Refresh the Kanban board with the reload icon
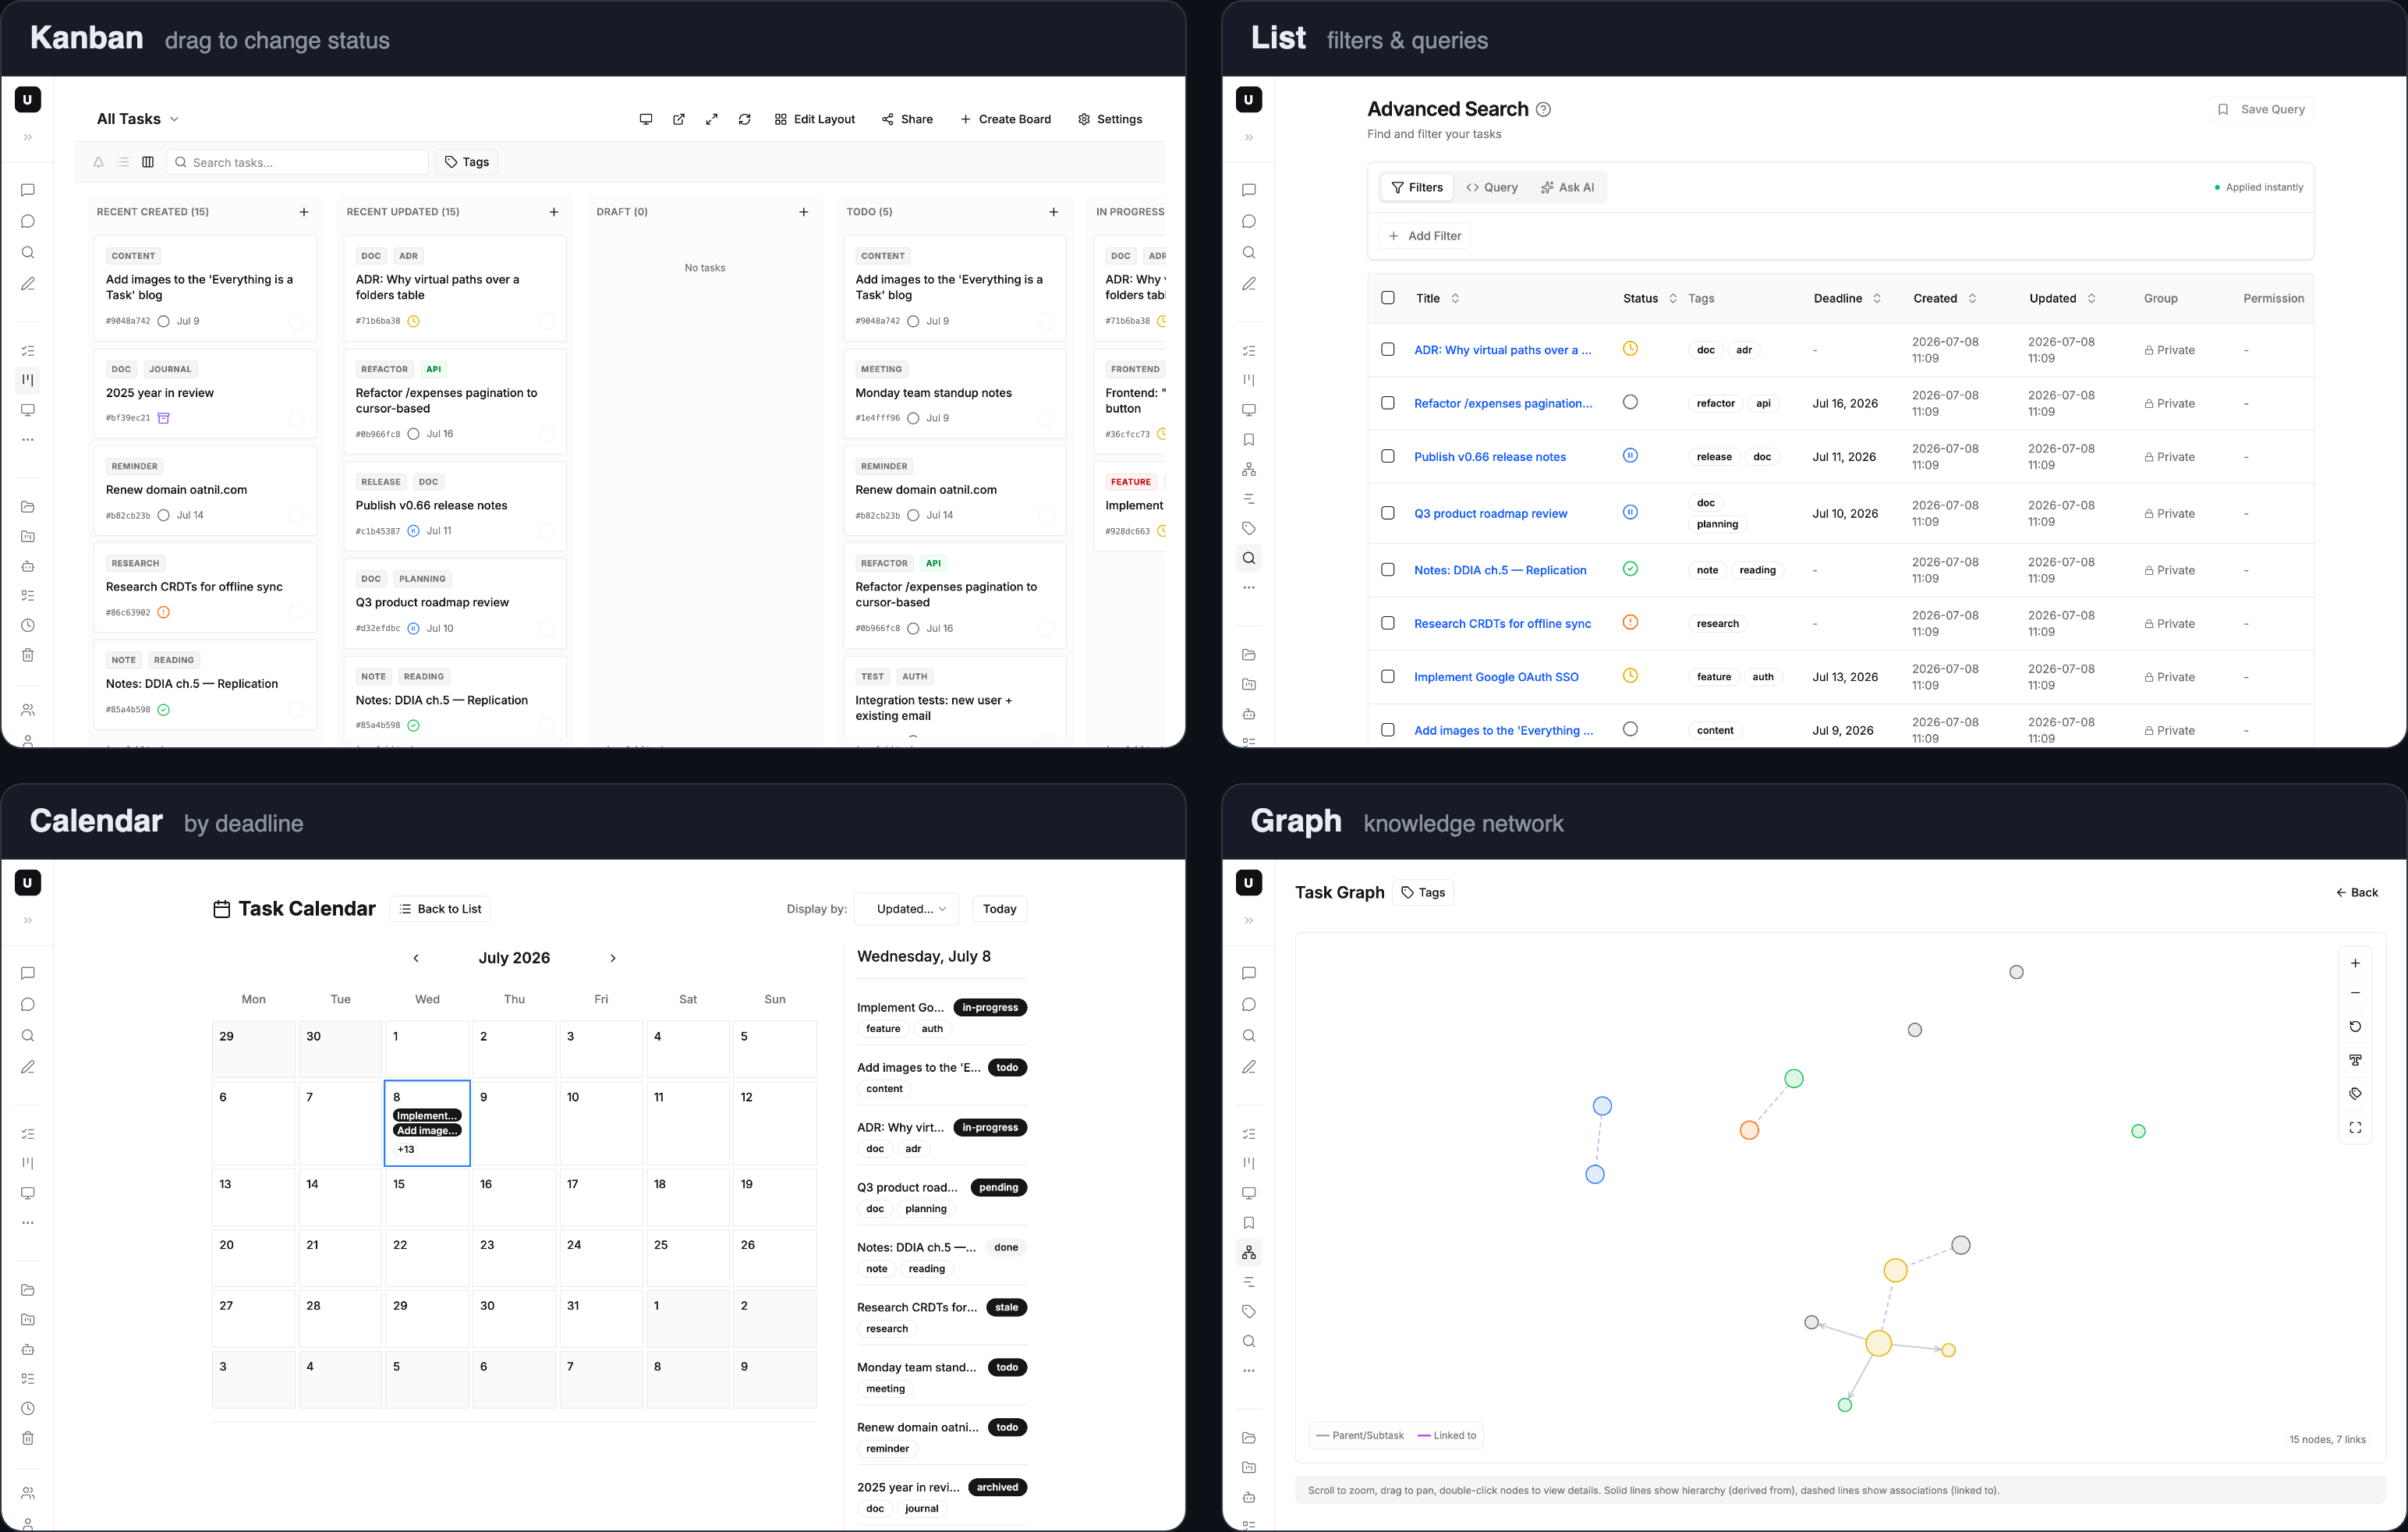The width and height of the screenshot is (2408, 1532). click(x=745, y=119)
